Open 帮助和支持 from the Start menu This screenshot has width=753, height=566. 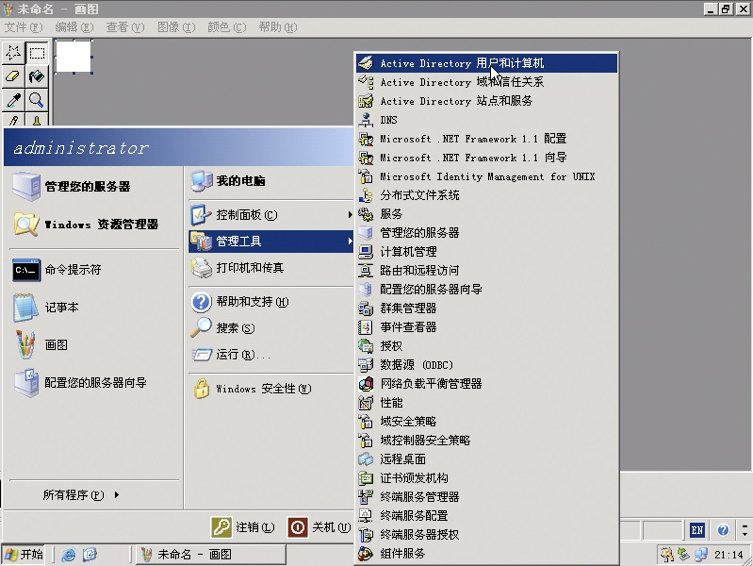point(271,301)
